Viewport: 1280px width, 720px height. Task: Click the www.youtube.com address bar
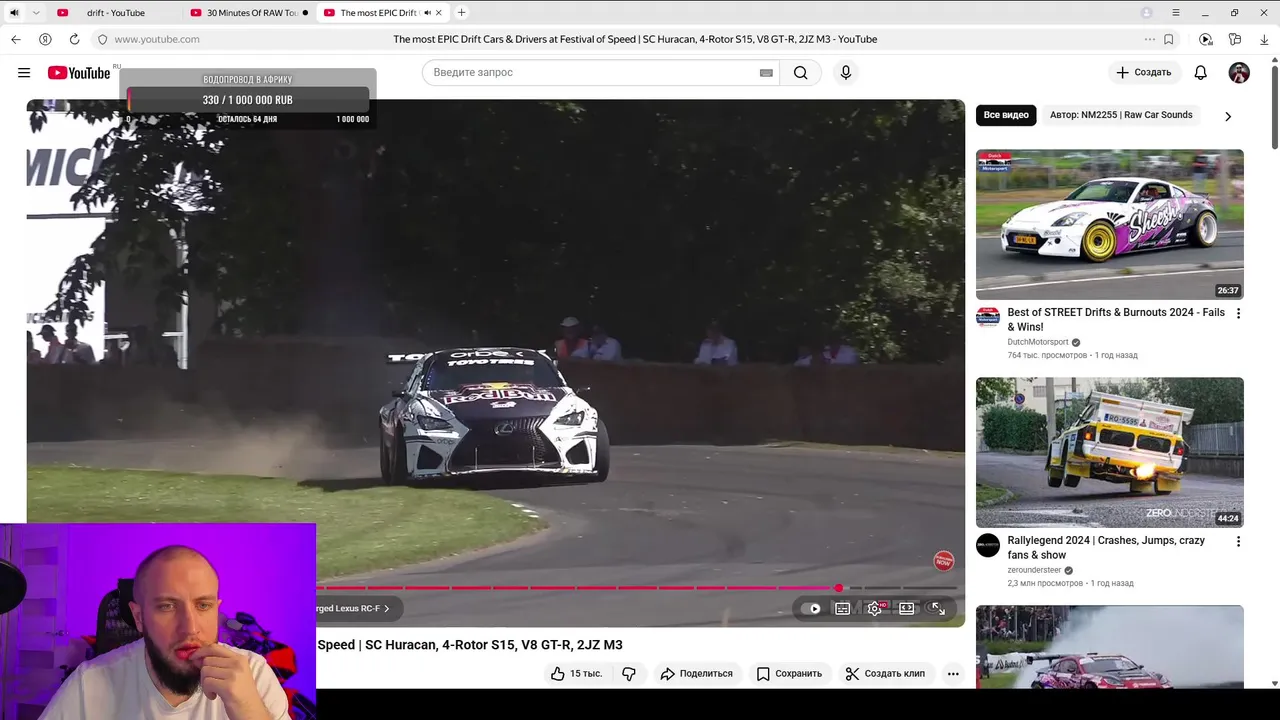coord(157,39)
